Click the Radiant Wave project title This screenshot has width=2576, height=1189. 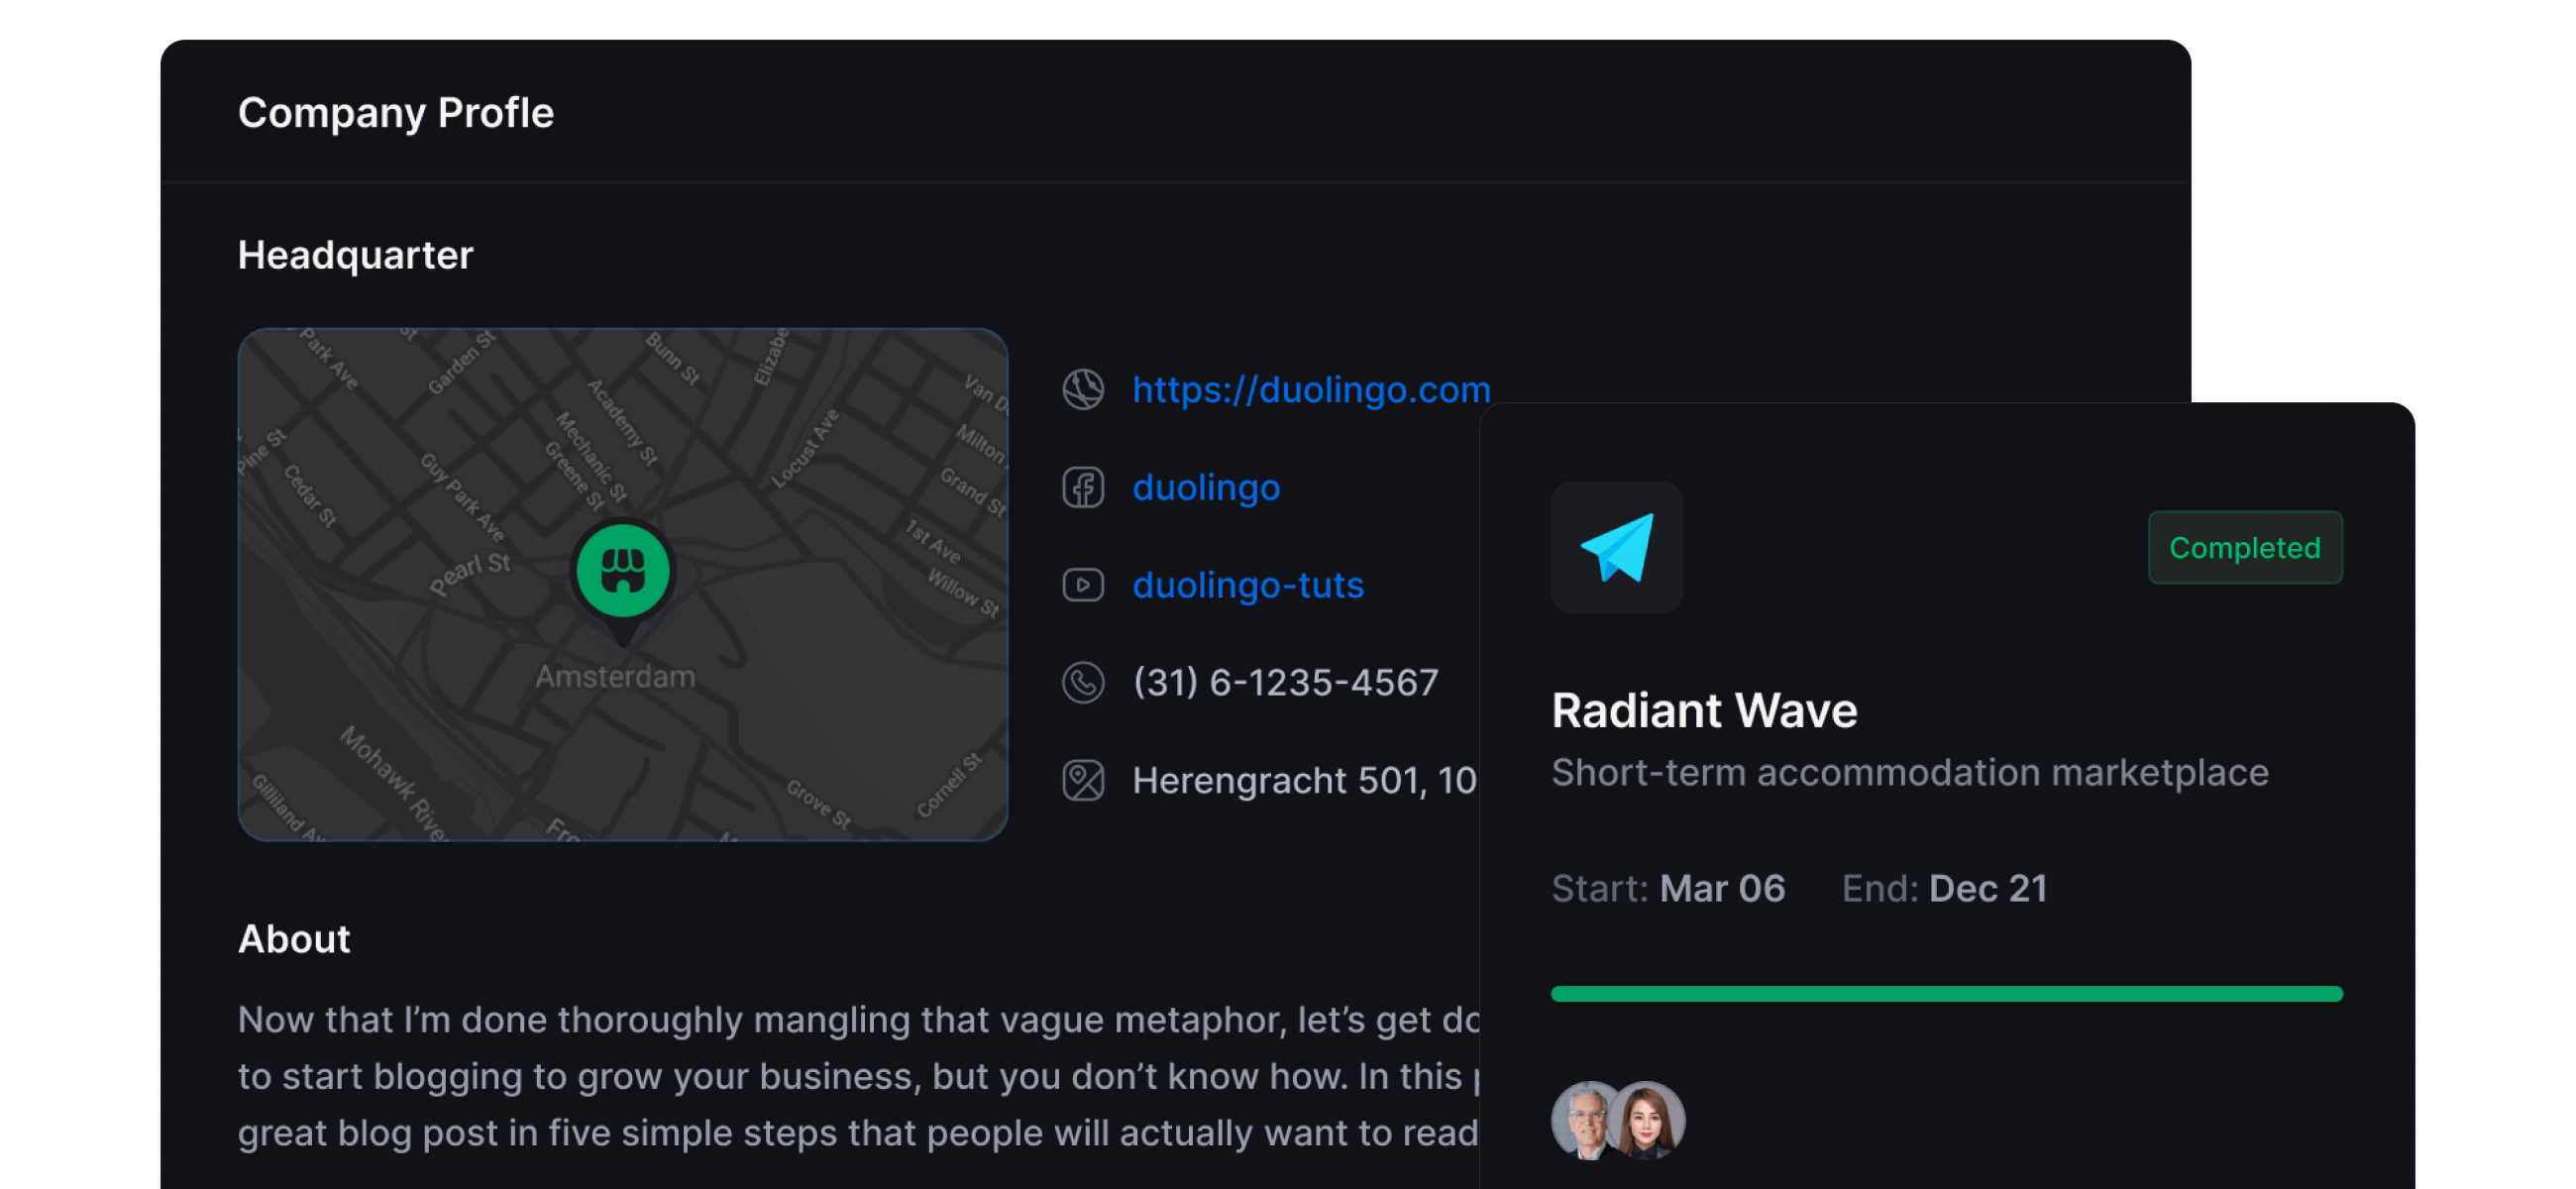(x=1704, y=711)
